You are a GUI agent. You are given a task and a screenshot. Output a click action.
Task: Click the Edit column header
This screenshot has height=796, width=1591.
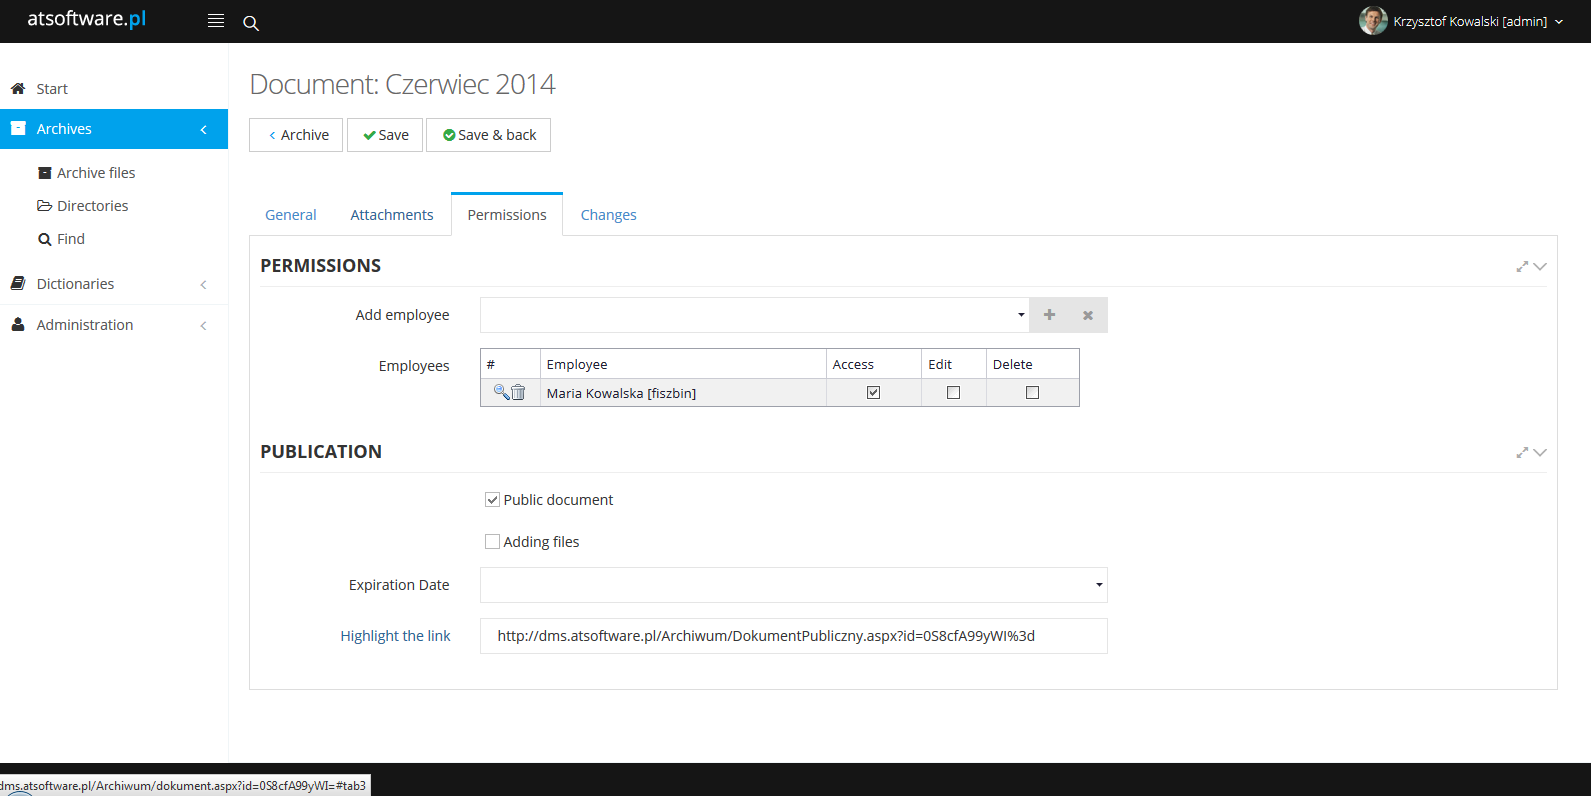954,364
